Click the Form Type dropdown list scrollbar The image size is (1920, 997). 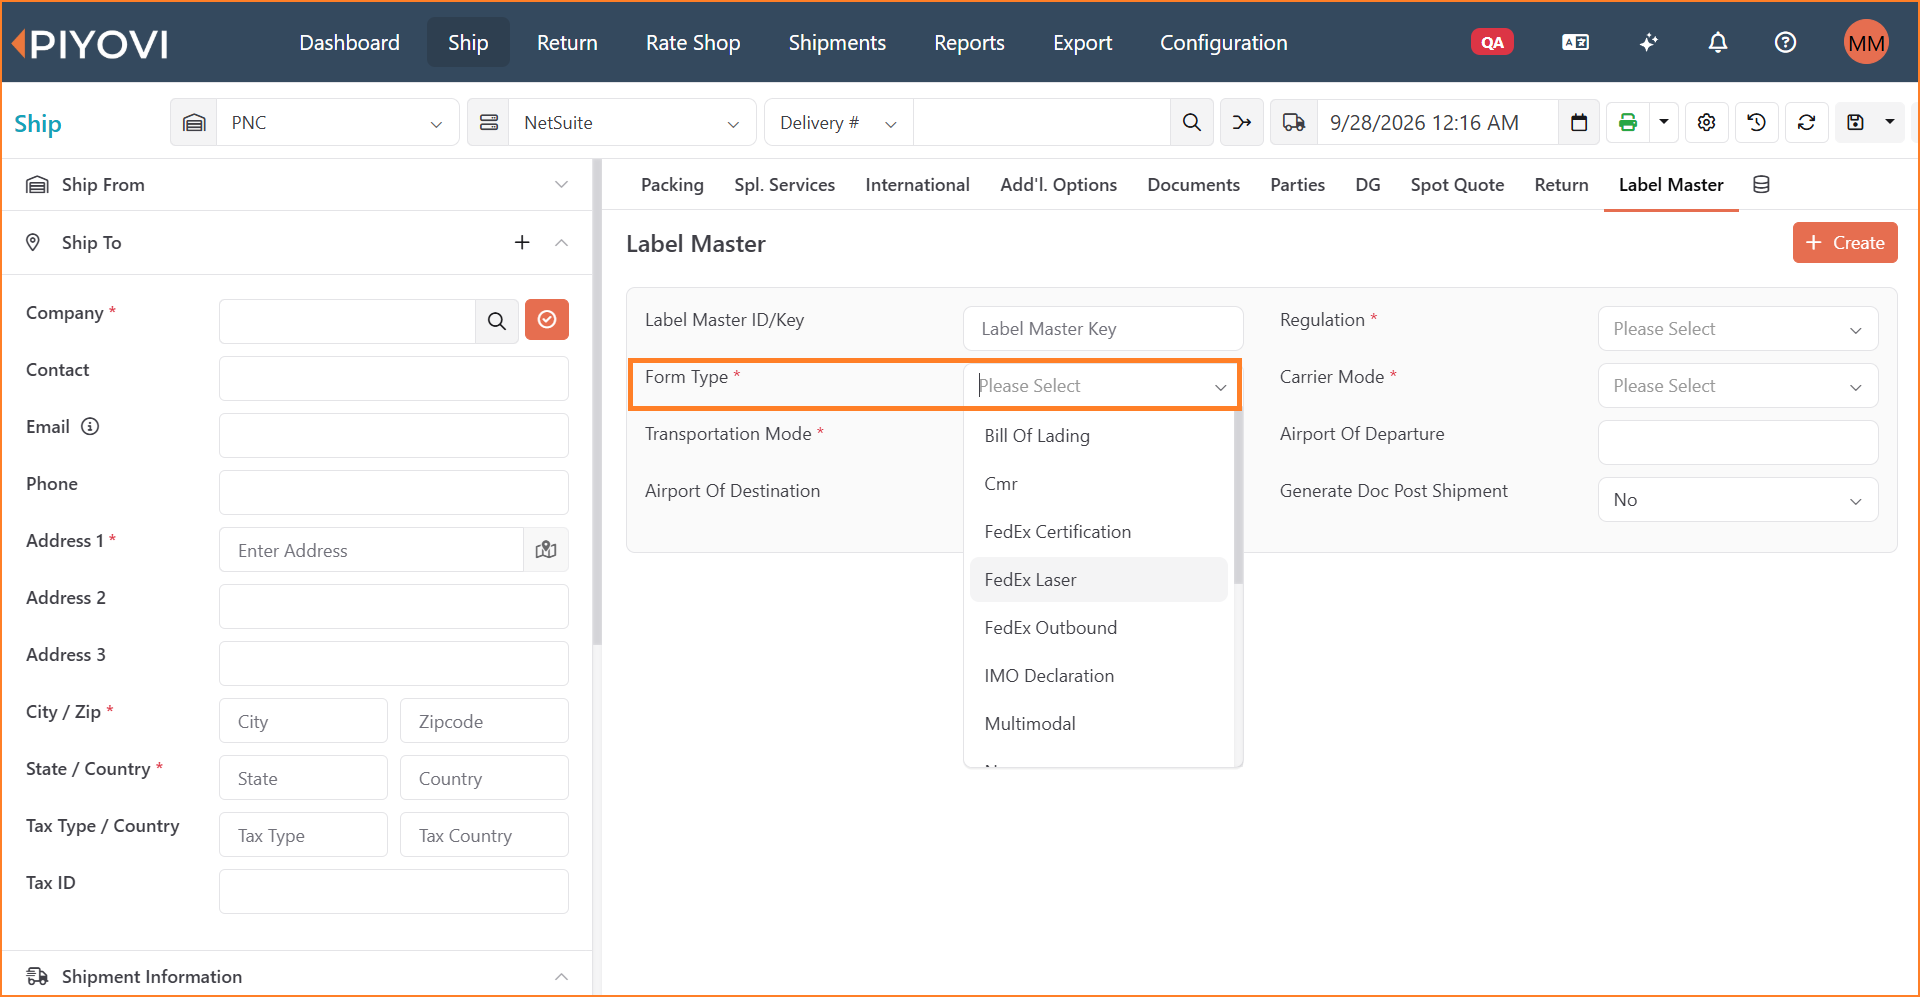(x=1238, y=498)
